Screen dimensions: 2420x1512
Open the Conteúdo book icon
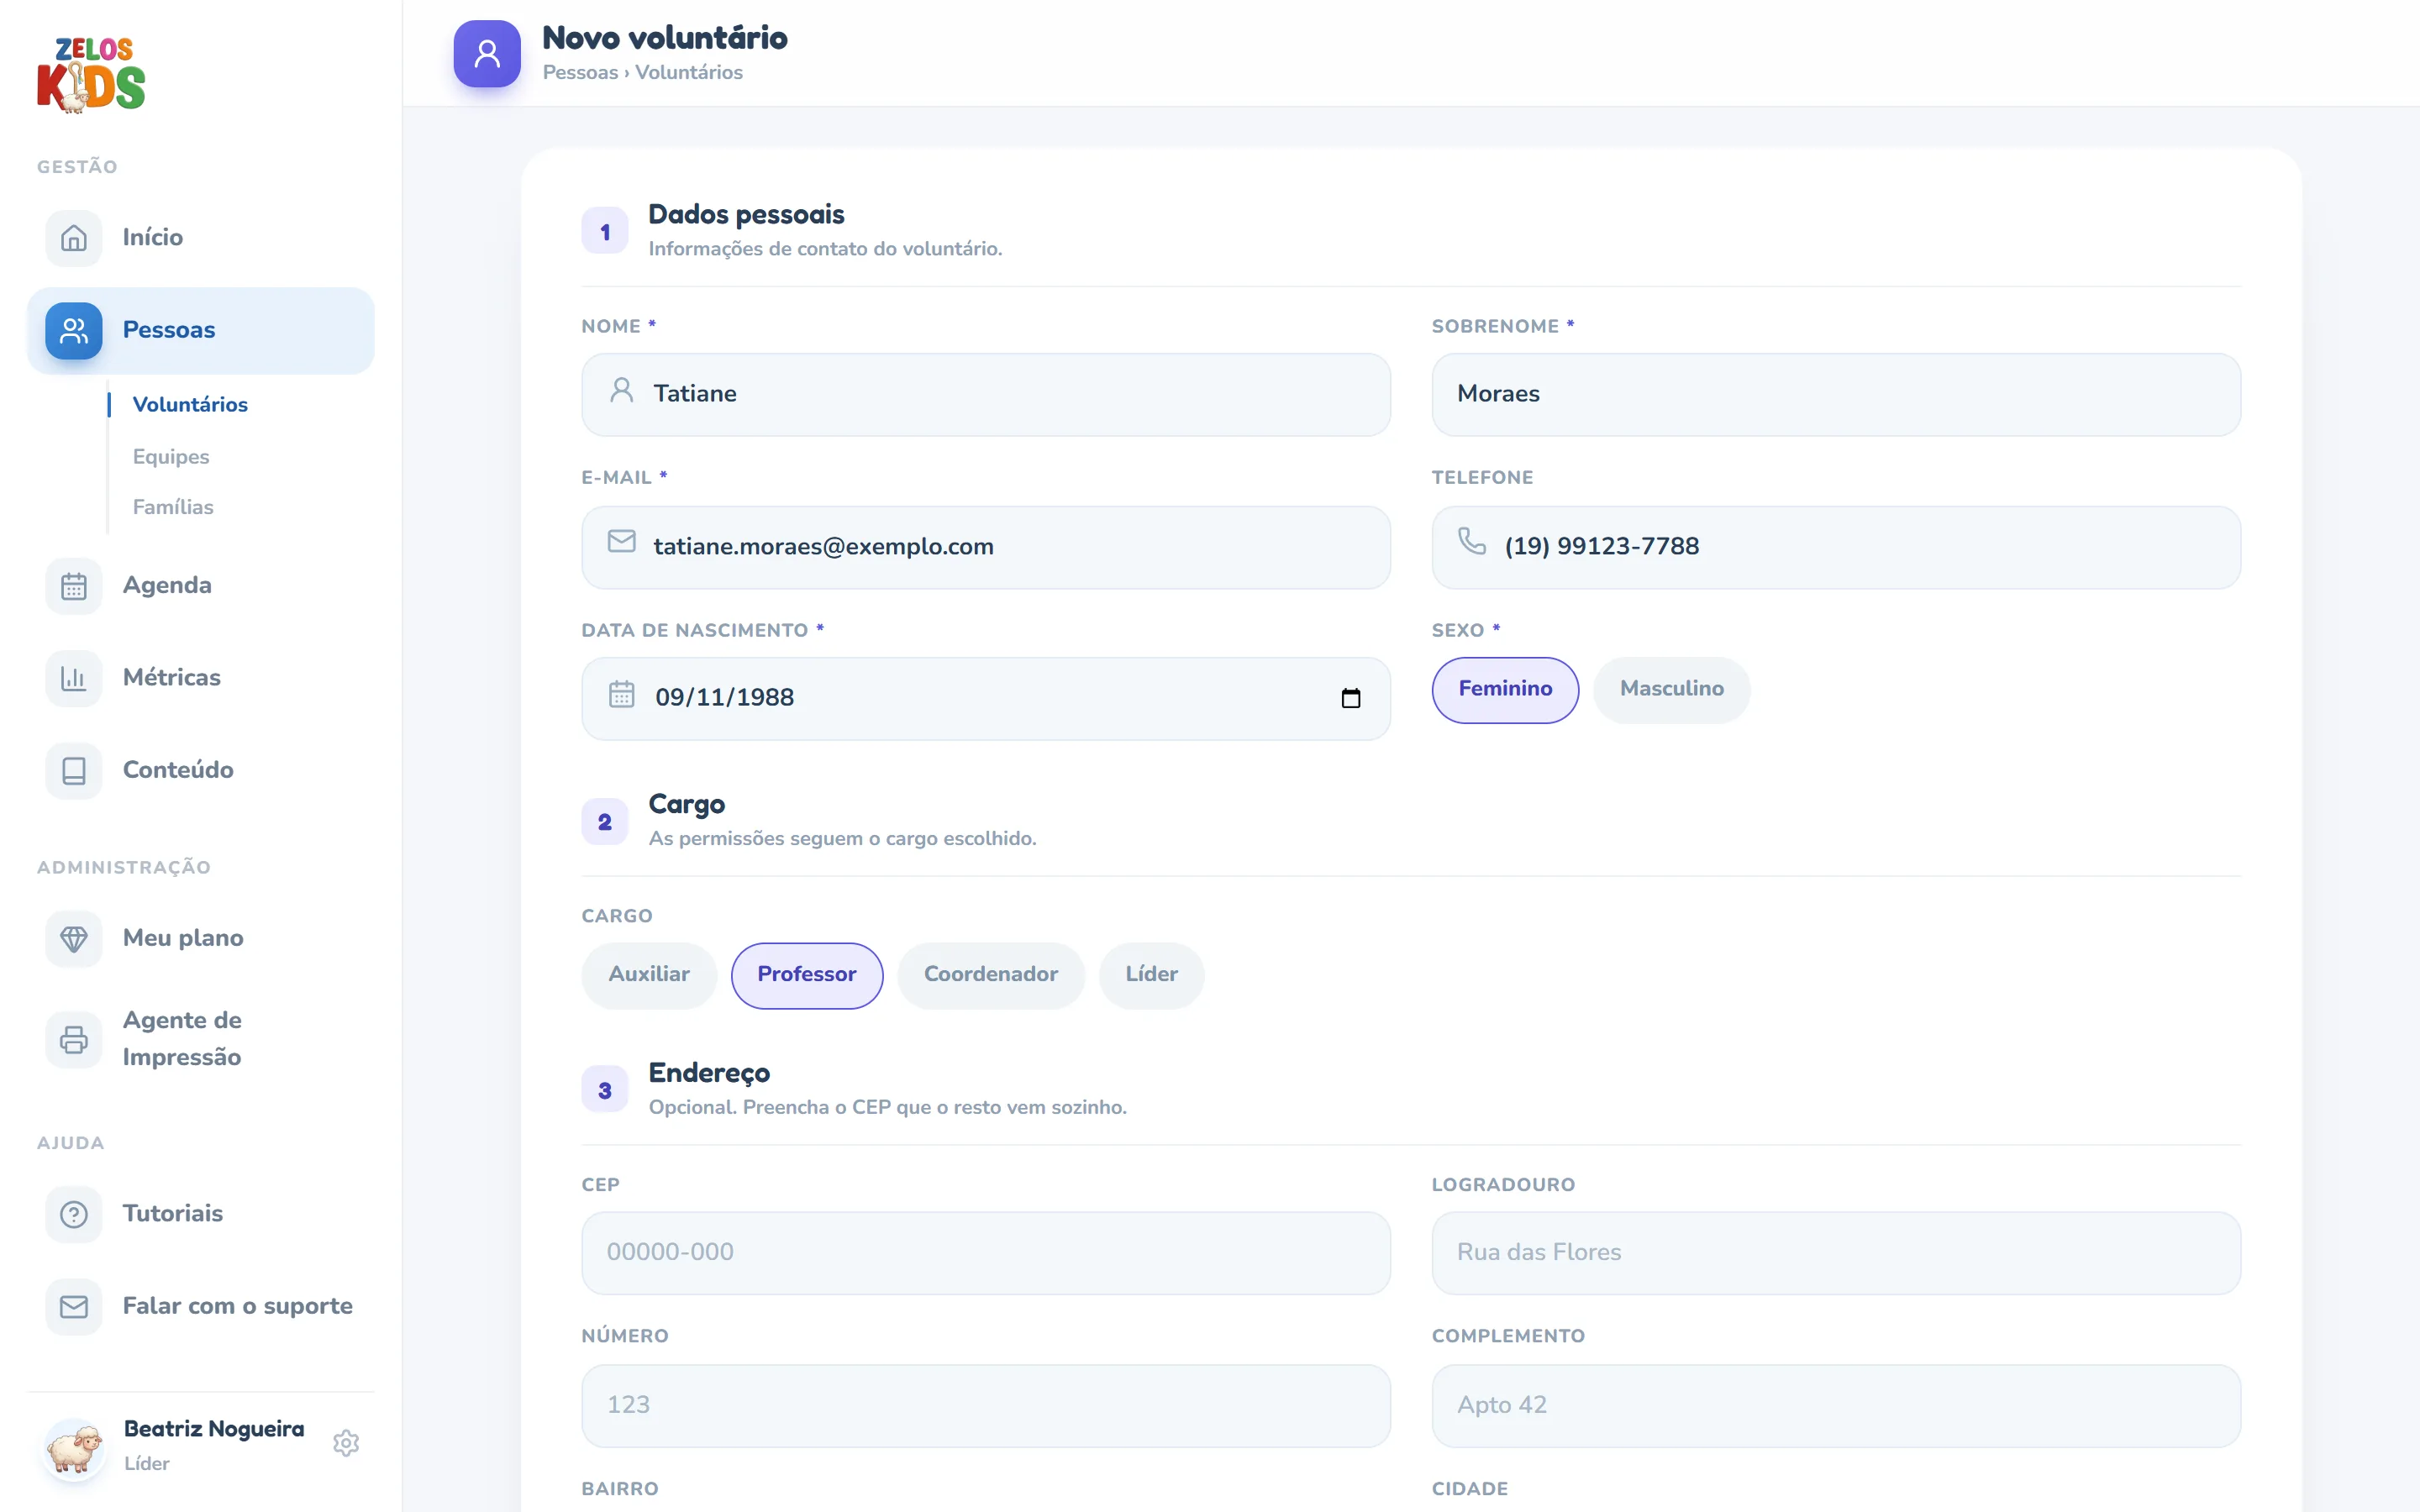(x=74, y=771)
